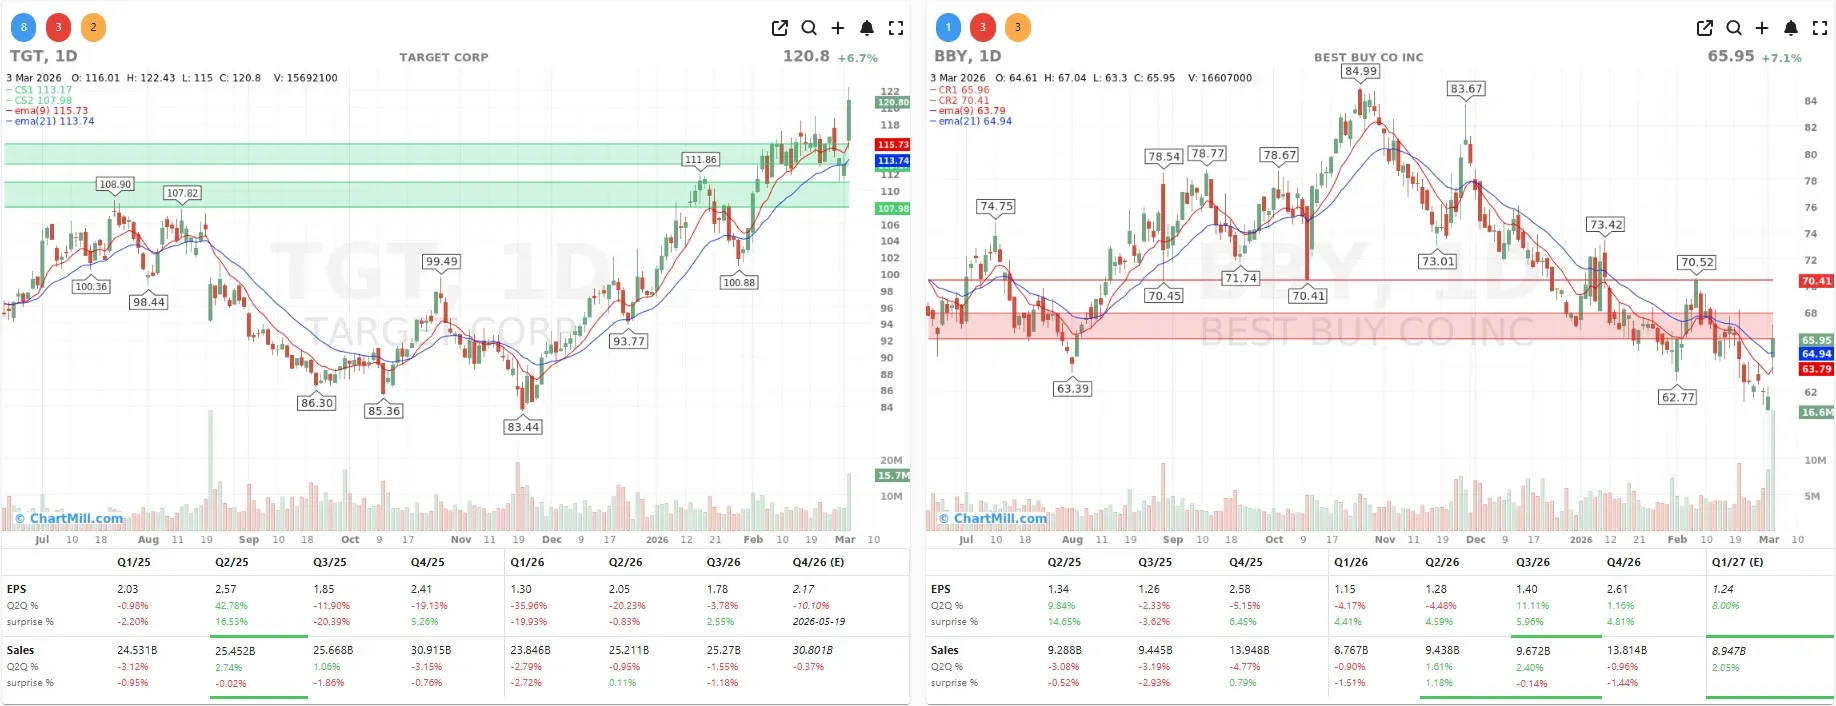Select the CS2 107.98 legend entry
This screenshot has width=1836, height=706.
pyautogui.click(x=40, y=100)
